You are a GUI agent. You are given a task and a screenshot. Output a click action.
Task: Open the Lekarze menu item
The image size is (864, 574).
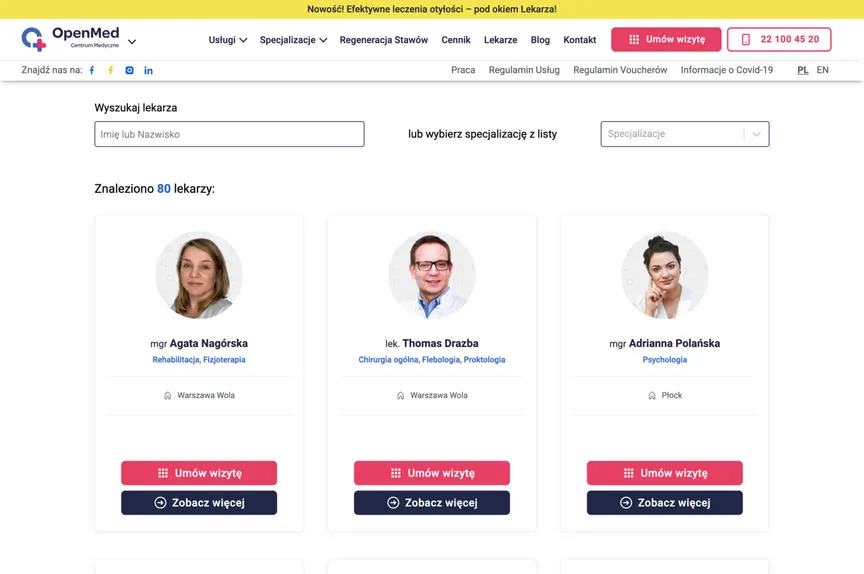[x=500, y=40]
